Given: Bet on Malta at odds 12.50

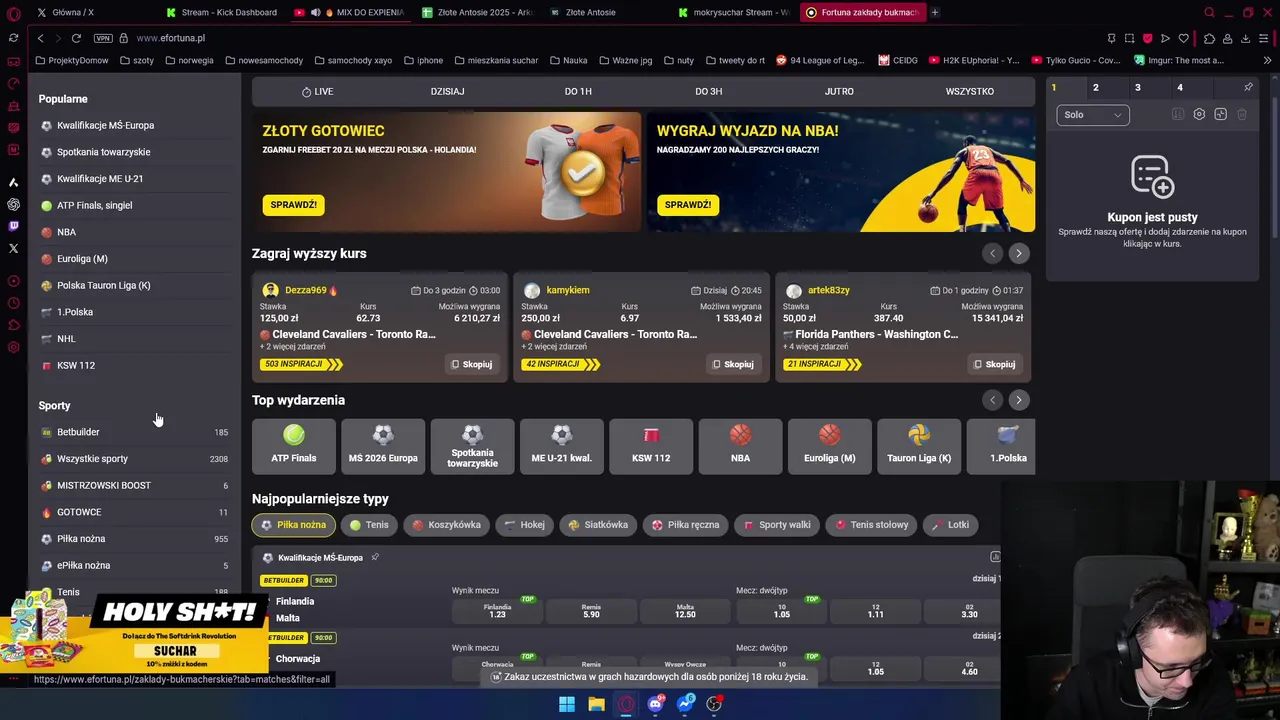Looking at the screenshot, I should pos(685,610).
